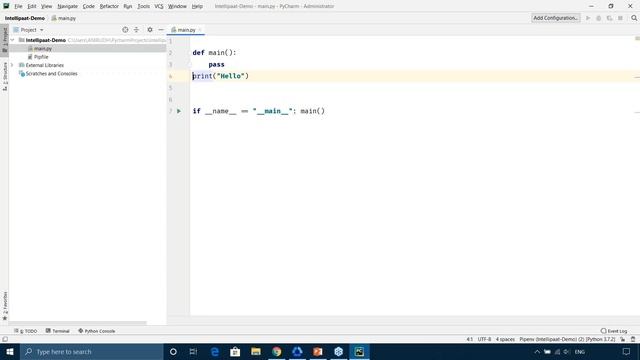Open the Code menu

tap(89, 6)
